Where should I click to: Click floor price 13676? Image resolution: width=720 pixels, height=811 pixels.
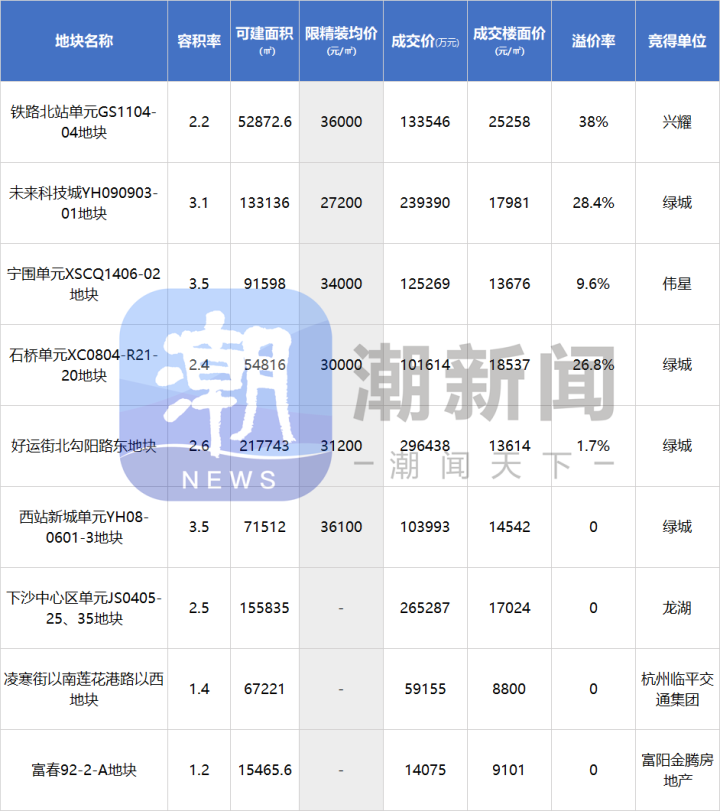click(509, 284)
